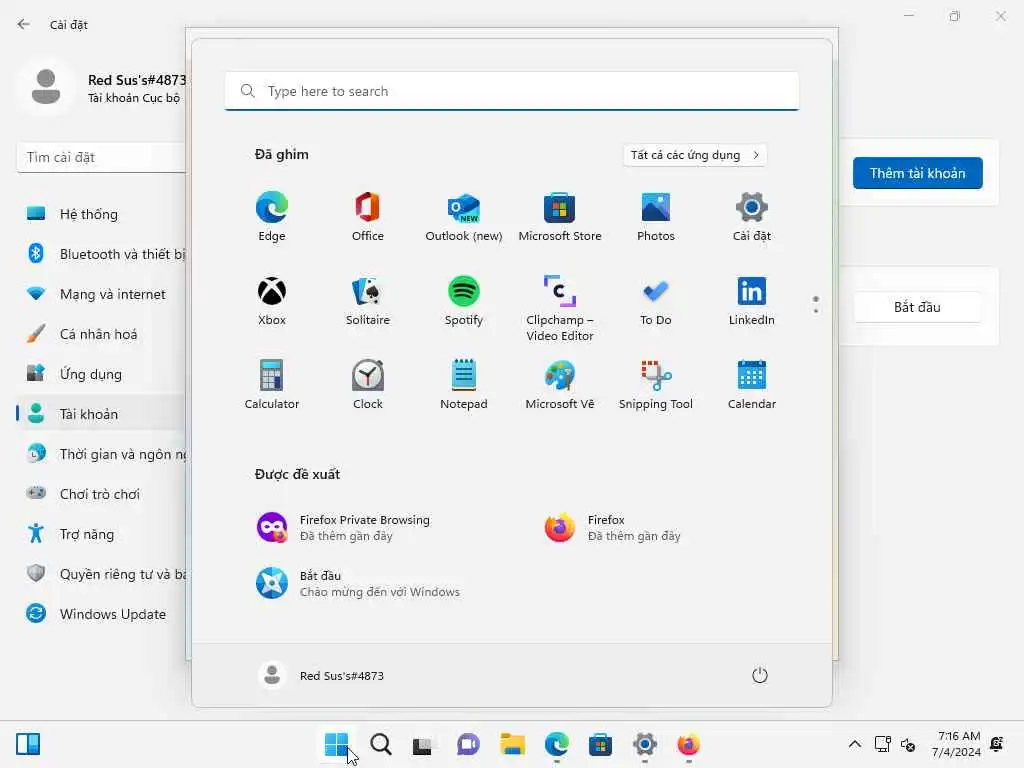Select Mạng và internet category
1024x768 pixels.
click(101, 294)
